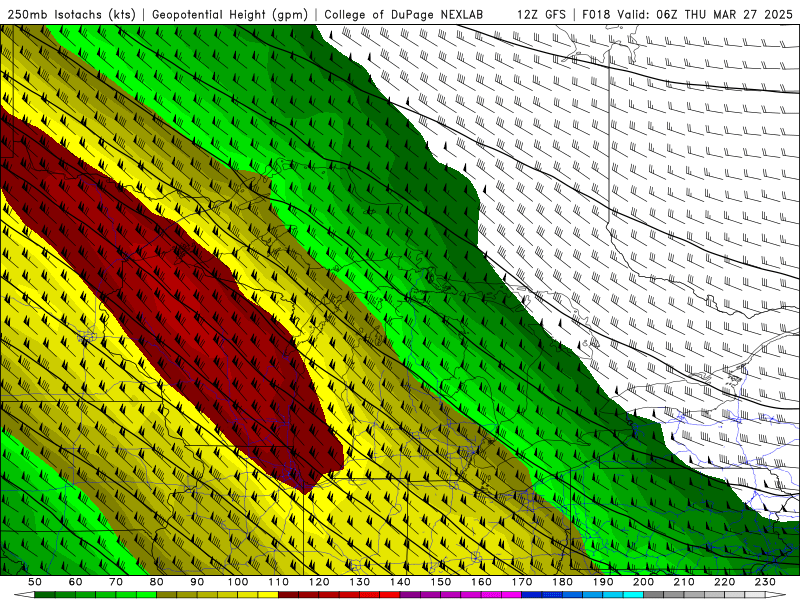Click the darkest red swatch right after 110

point(288,595)
